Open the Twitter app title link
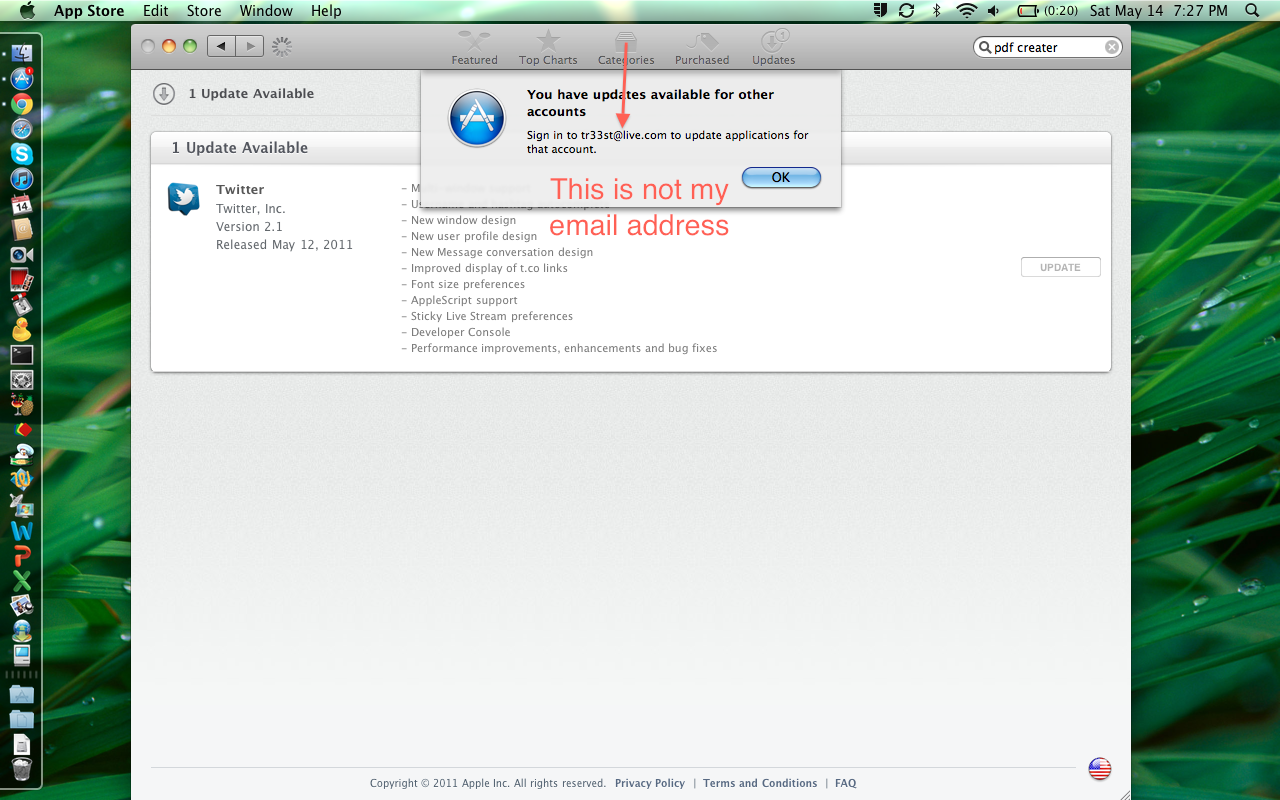1280x800 pixels. pyautogui.click(x=240, y=189)
